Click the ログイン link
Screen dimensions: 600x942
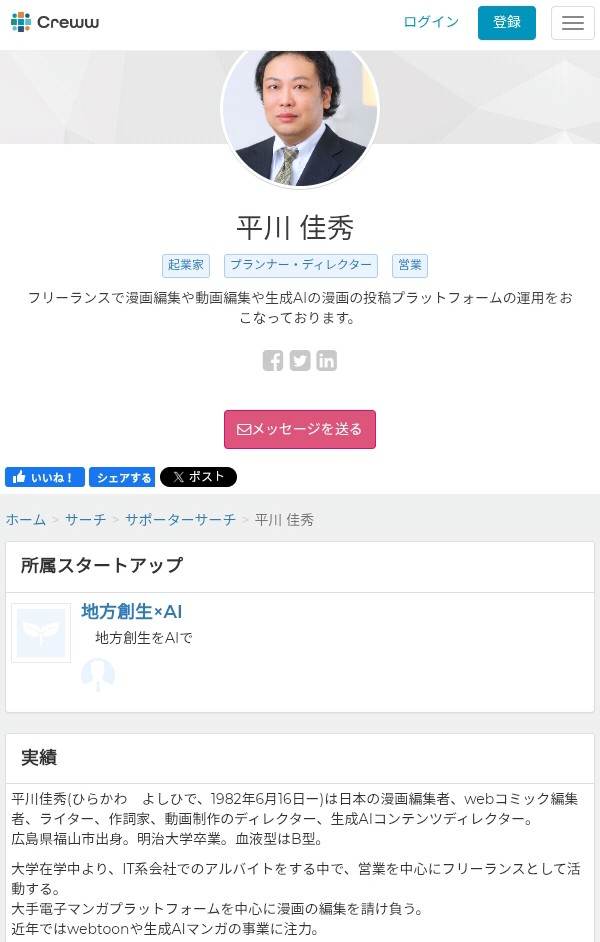point(431,22)
